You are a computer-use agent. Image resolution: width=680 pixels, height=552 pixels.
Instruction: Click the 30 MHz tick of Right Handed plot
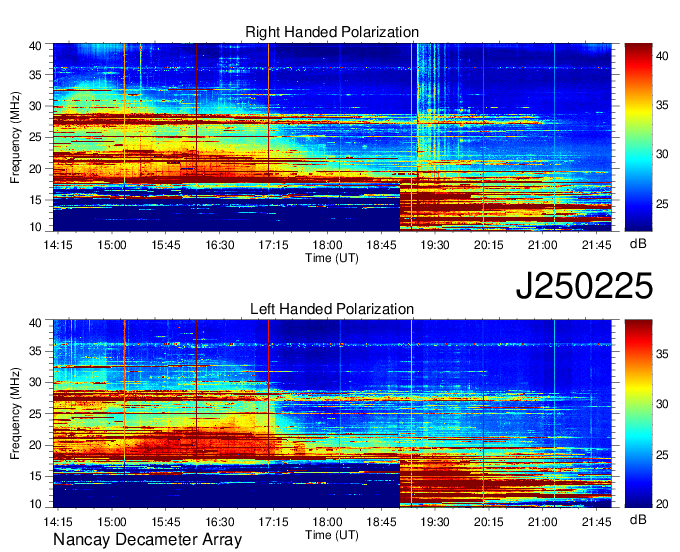click(36, 106)
